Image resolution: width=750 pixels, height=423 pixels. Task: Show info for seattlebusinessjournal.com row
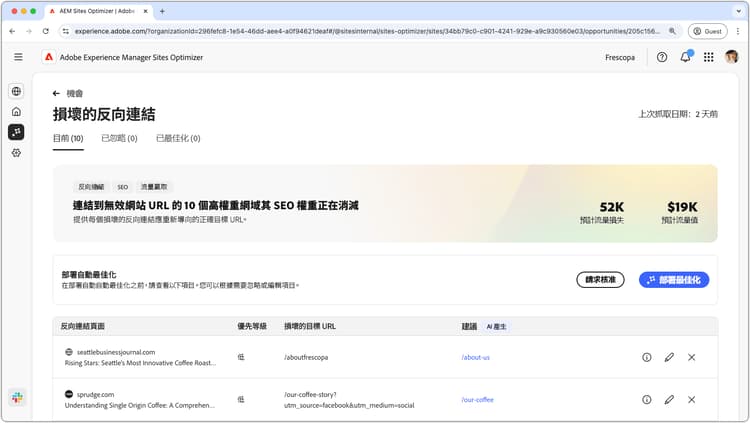tap(647, 357)
